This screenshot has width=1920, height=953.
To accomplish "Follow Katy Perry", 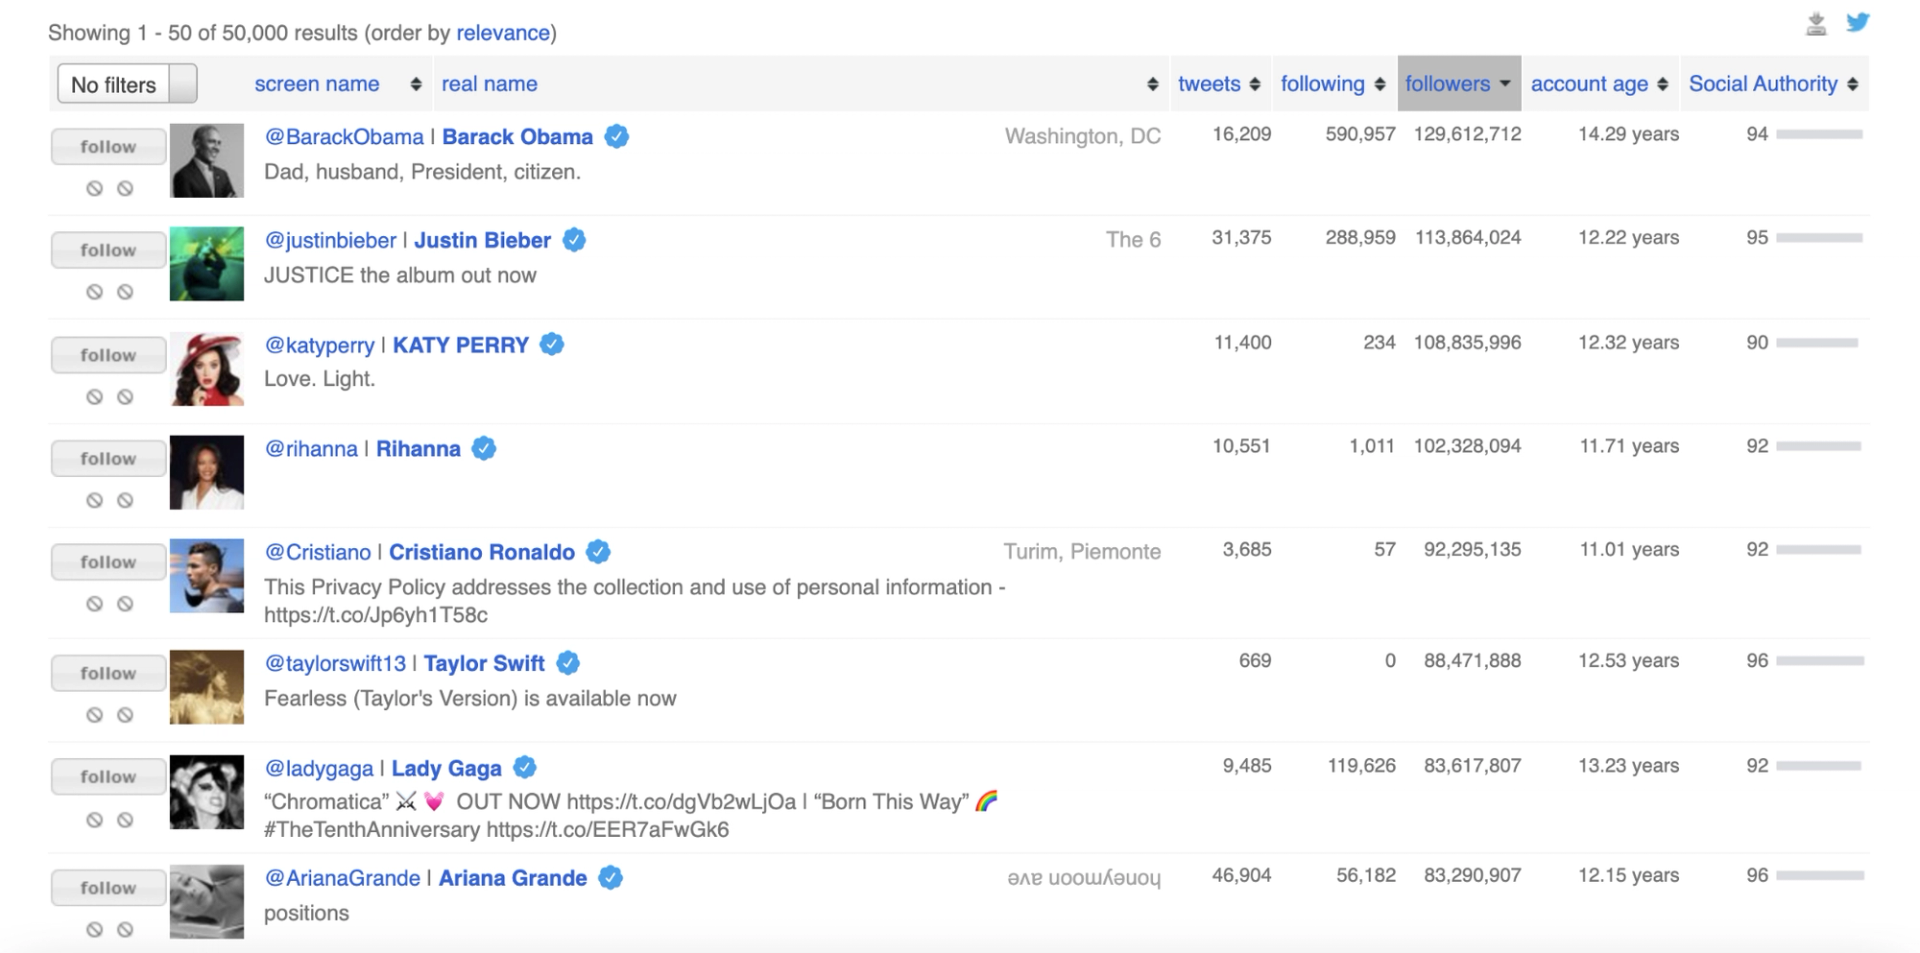I will pos(108,356).
